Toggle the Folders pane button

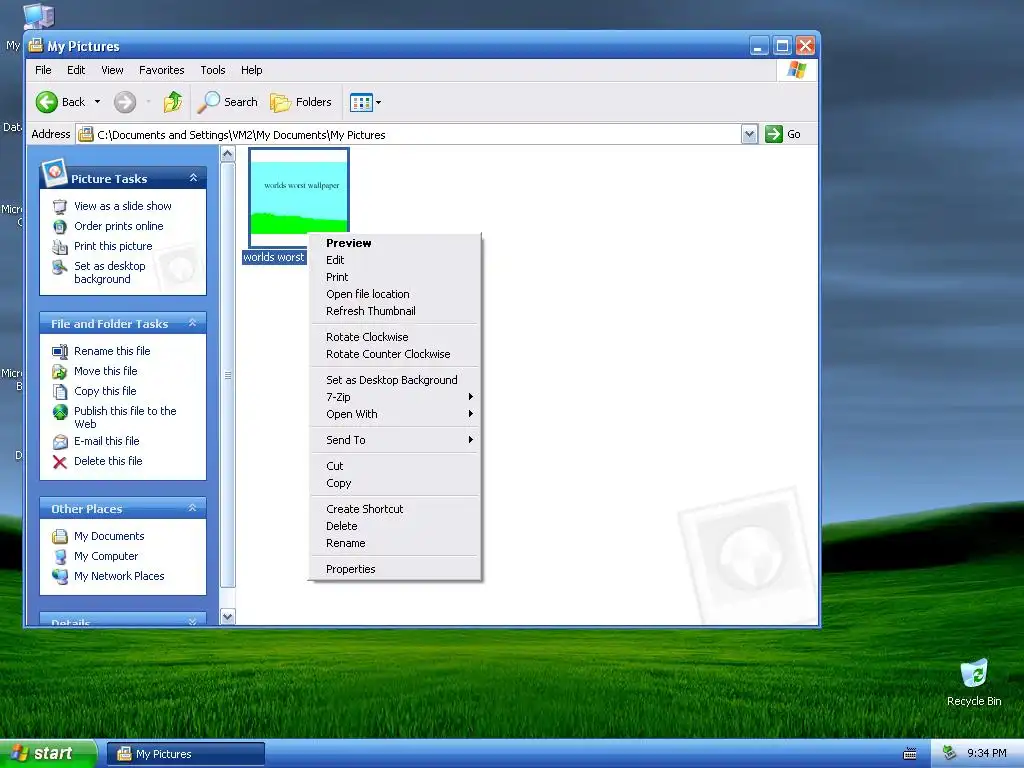point(301,102)
